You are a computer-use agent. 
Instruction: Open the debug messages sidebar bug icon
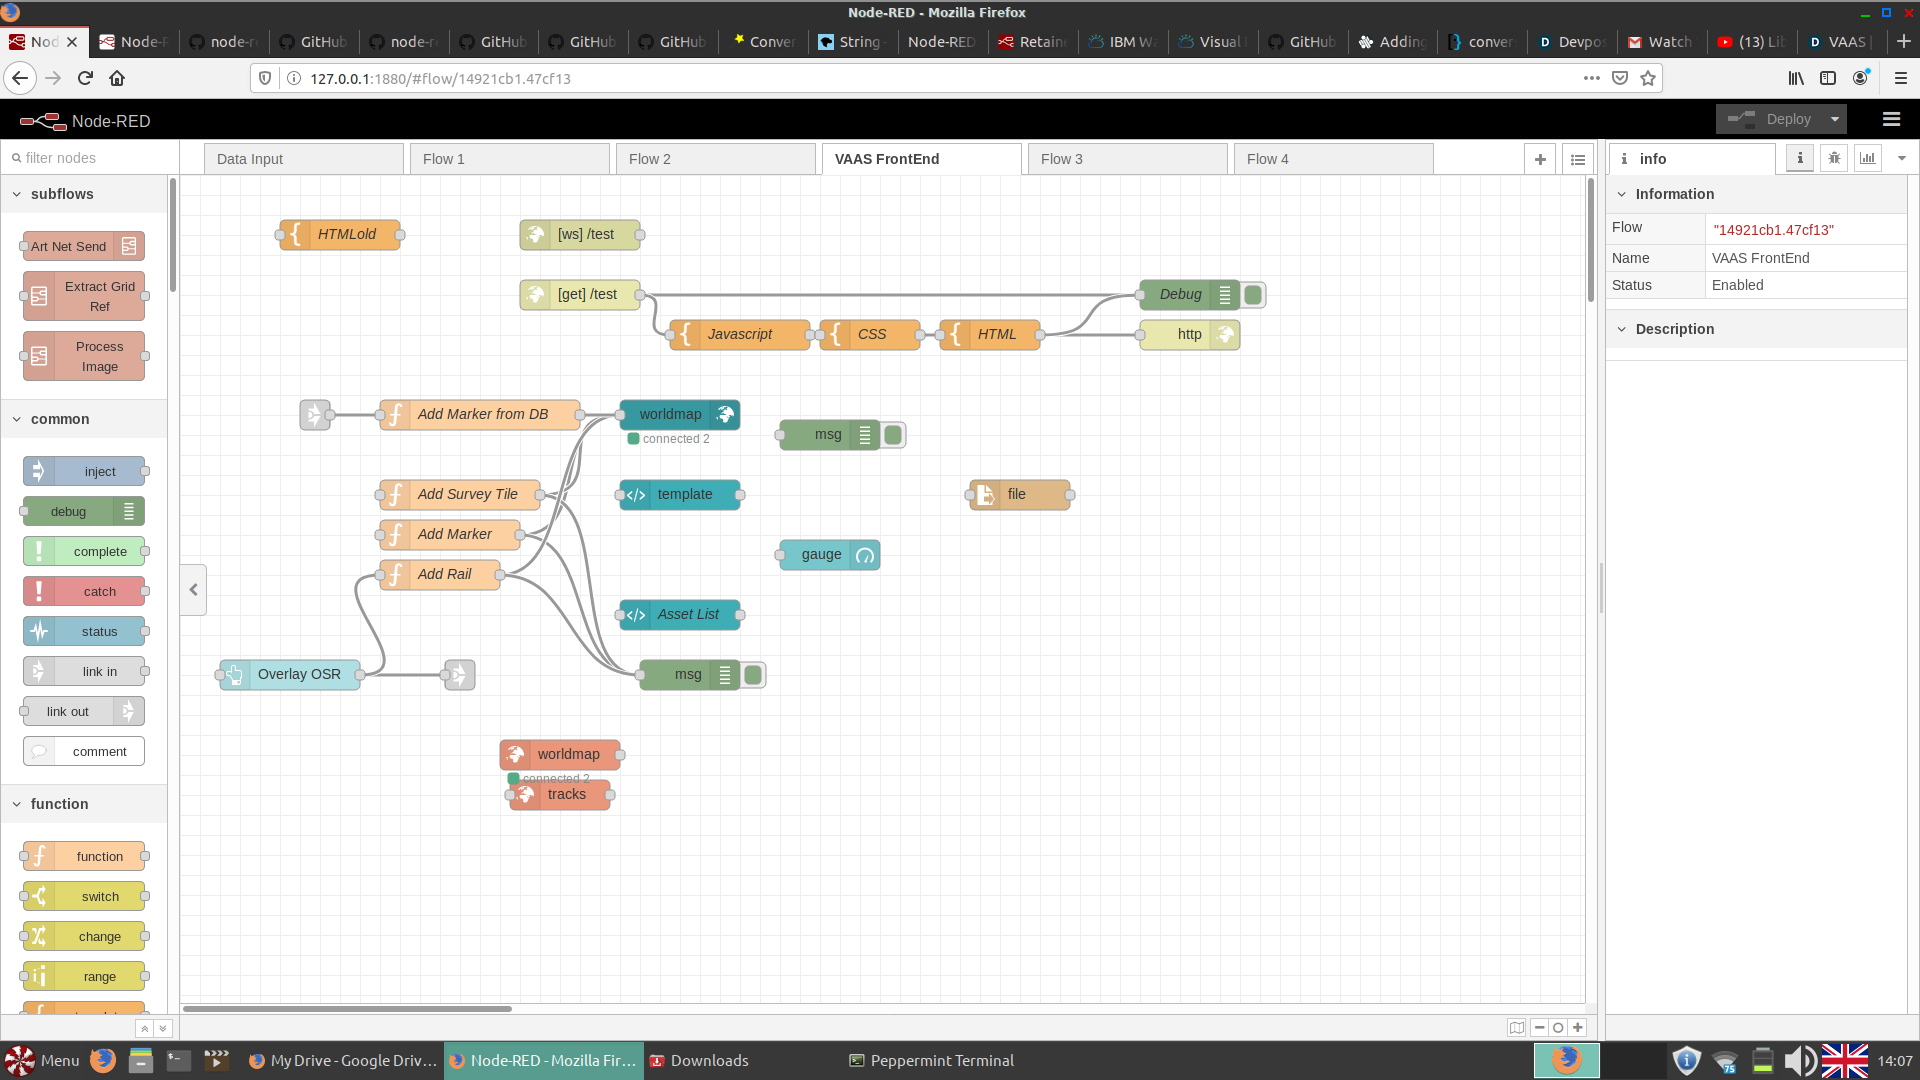(1834, 158)
